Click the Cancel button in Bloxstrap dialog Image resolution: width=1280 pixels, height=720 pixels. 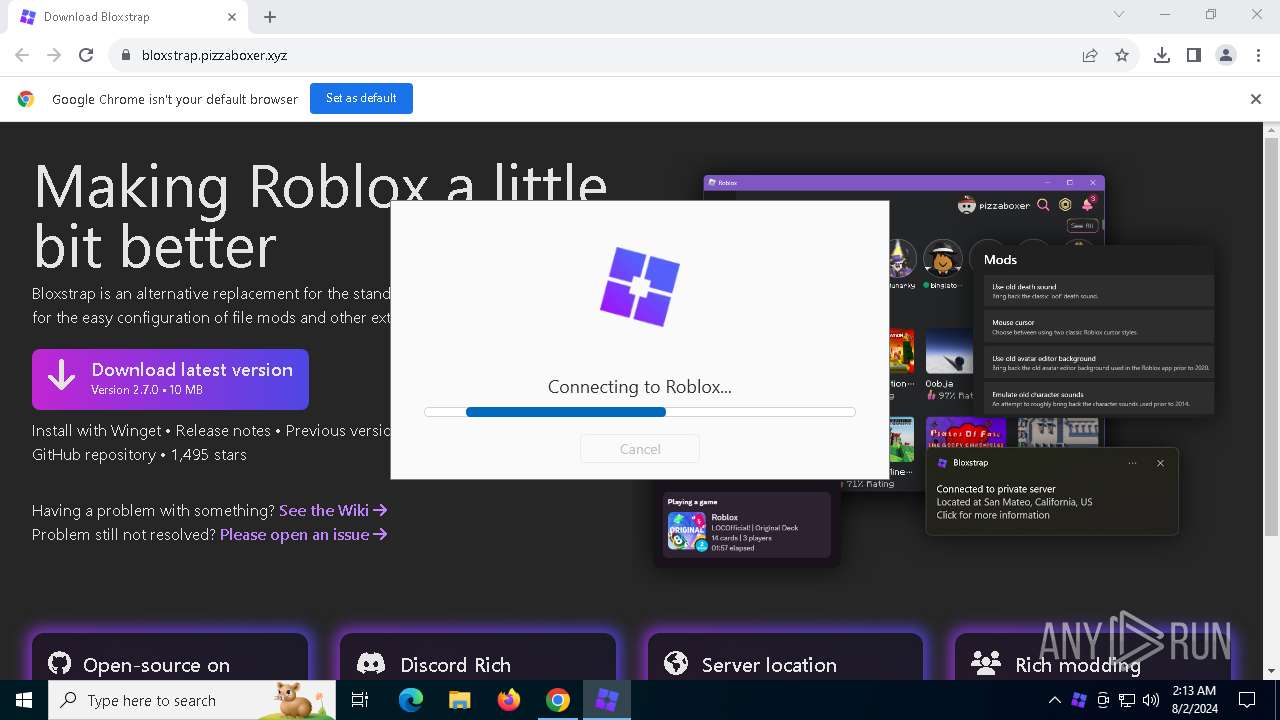(x=640, y=449)
